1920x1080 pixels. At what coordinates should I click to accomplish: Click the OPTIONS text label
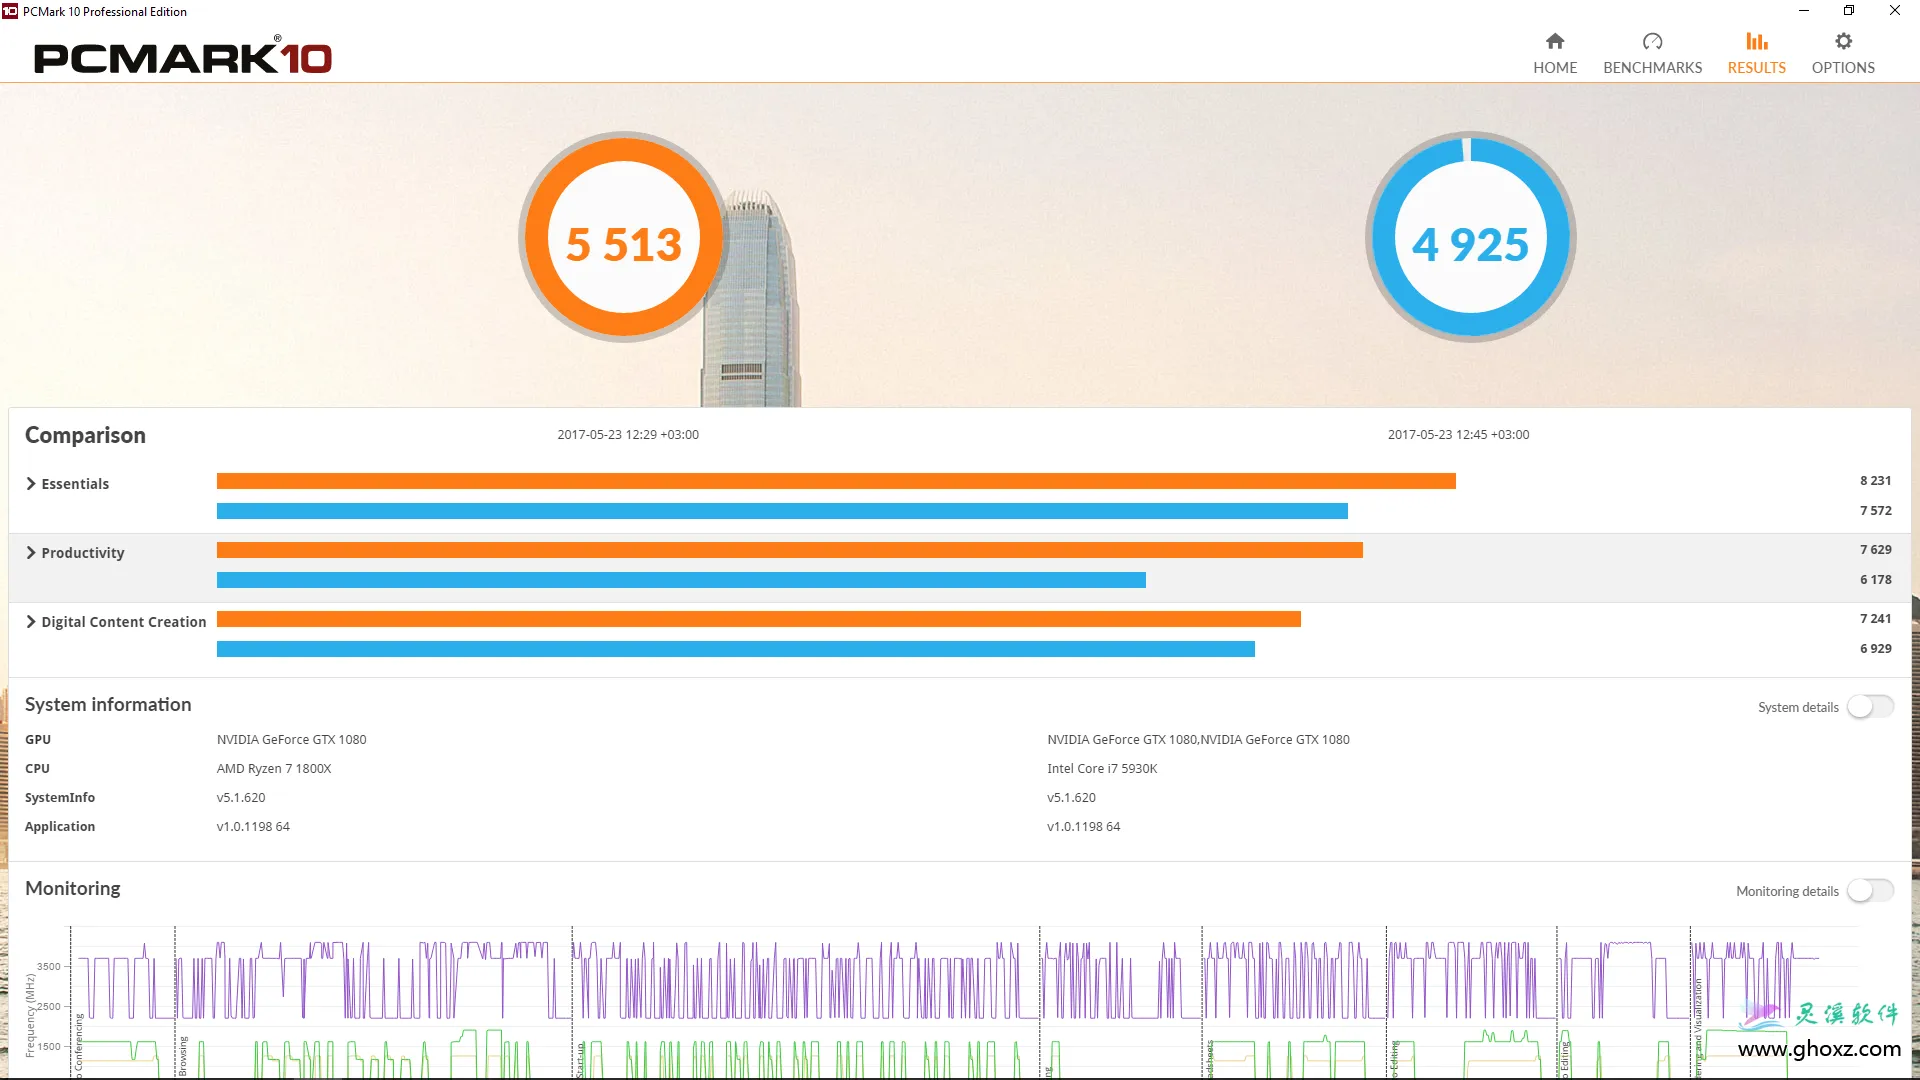1843,68
